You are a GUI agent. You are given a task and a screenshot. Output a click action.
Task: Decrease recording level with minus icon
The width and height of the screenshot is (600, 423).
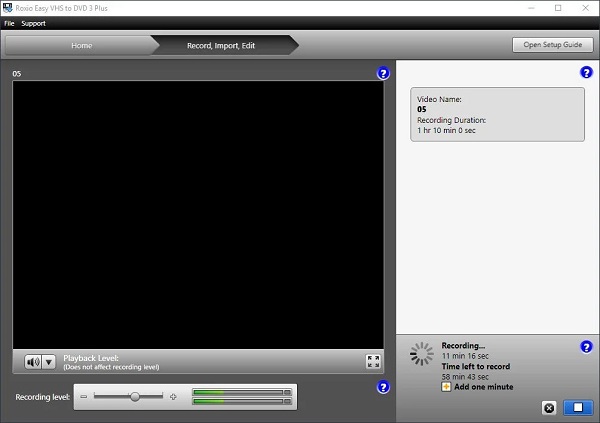pos(84,397)
